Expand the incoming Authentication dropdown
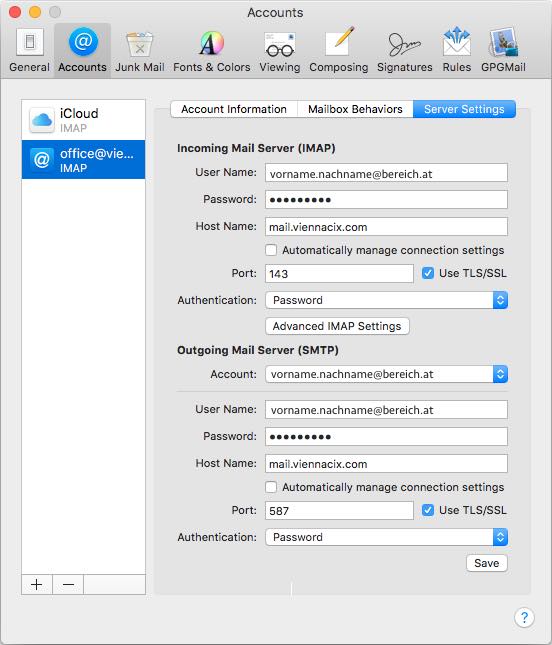This screenshot has height=645, width=552. [x=386, y=300]
